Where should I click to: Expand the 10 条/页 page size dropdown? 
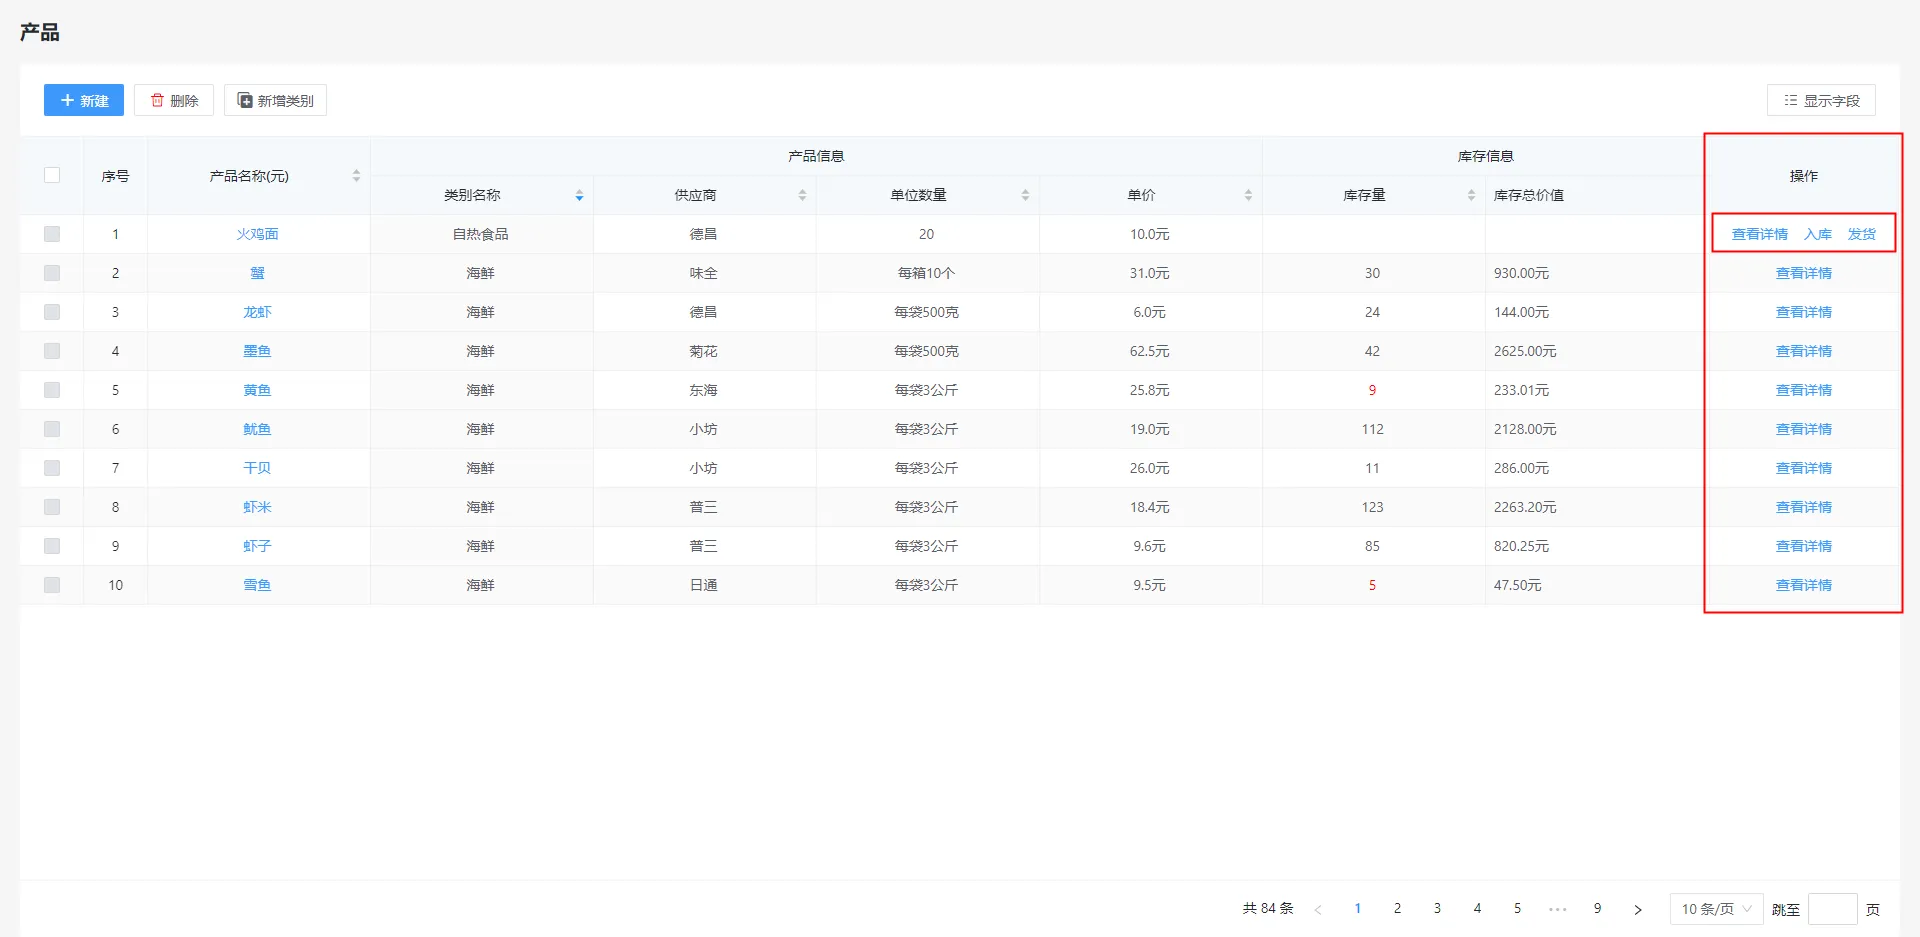[1716, 909]
